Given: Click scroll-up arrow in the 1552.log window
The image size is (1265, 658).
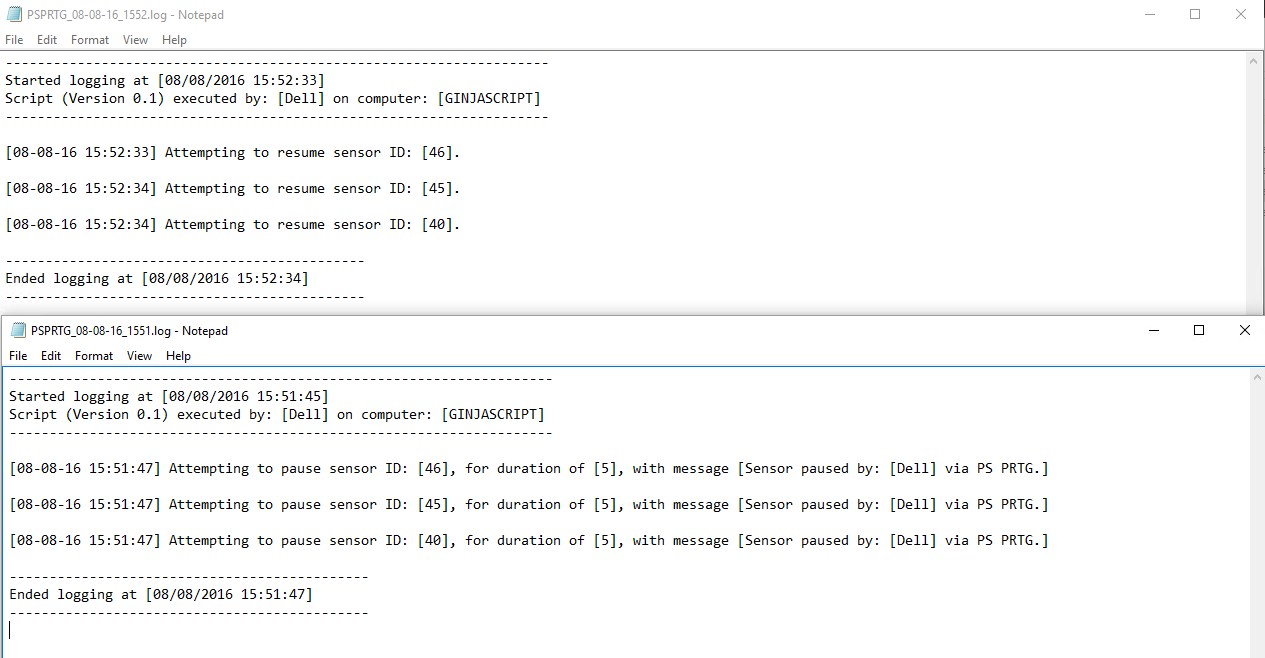Looking at the screenshot, I should (1256, 61).
